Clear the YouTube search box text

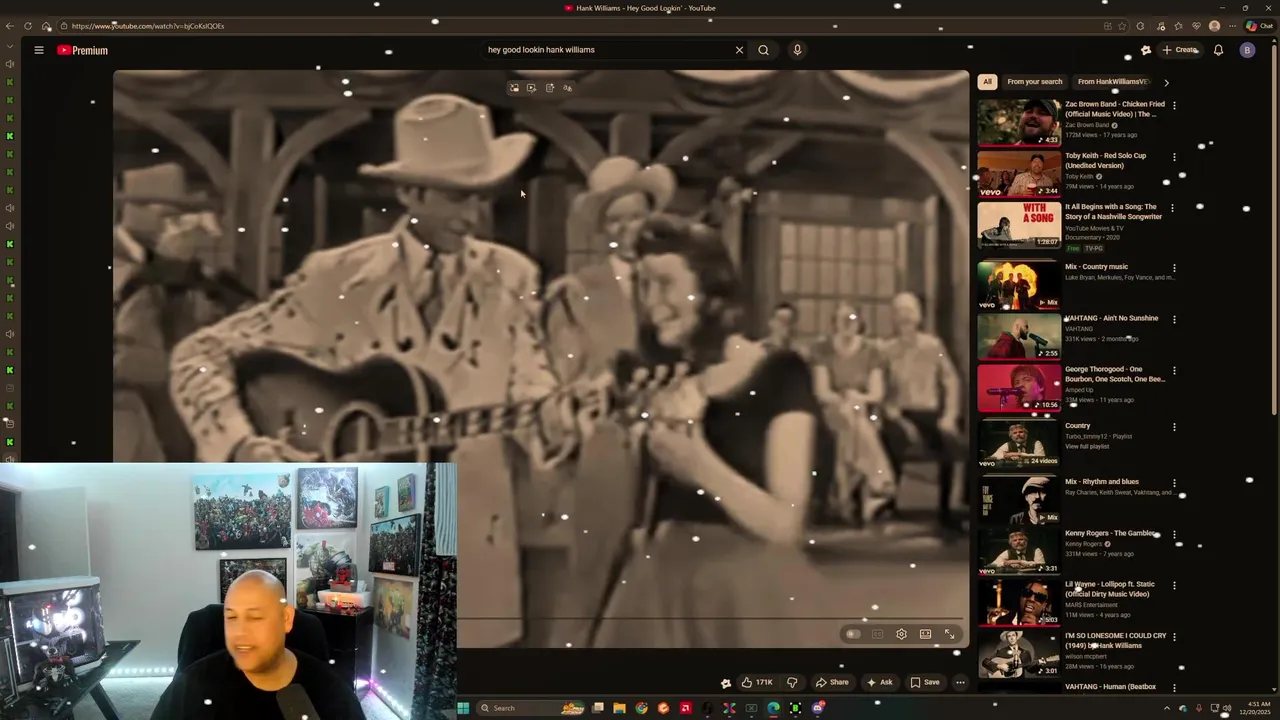(x=739, y=50)
